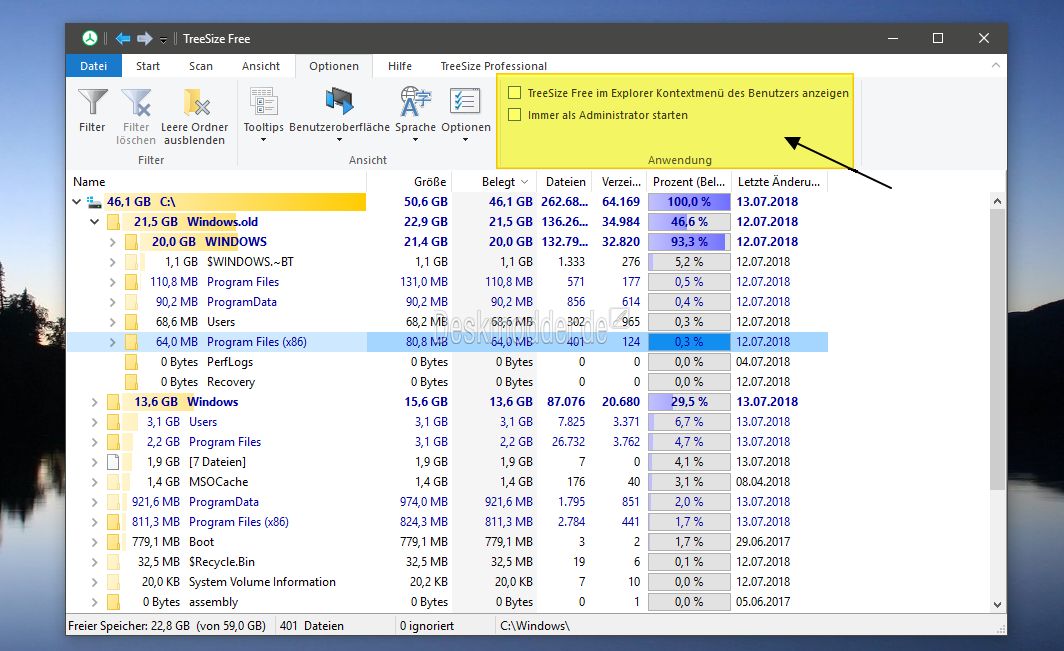Click the 93,3 % percent bar
The image size is (1064, 651).
pyautogui.click(x=689, y=242)
